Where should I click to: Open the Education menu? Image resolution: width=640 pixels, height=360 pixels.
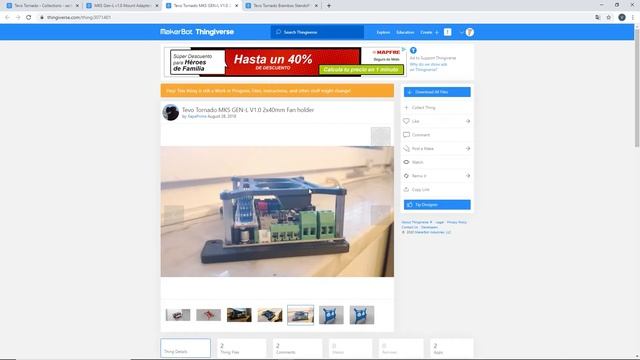(405, 32)
